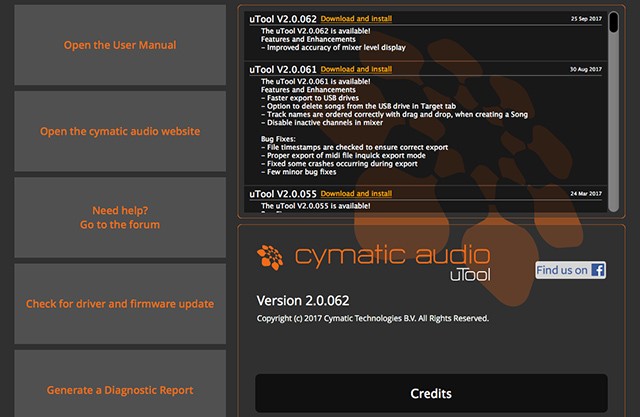Click 'Proper export of midi file' line
This screenshot has width=640, height=417.
[x=344, y=155]
